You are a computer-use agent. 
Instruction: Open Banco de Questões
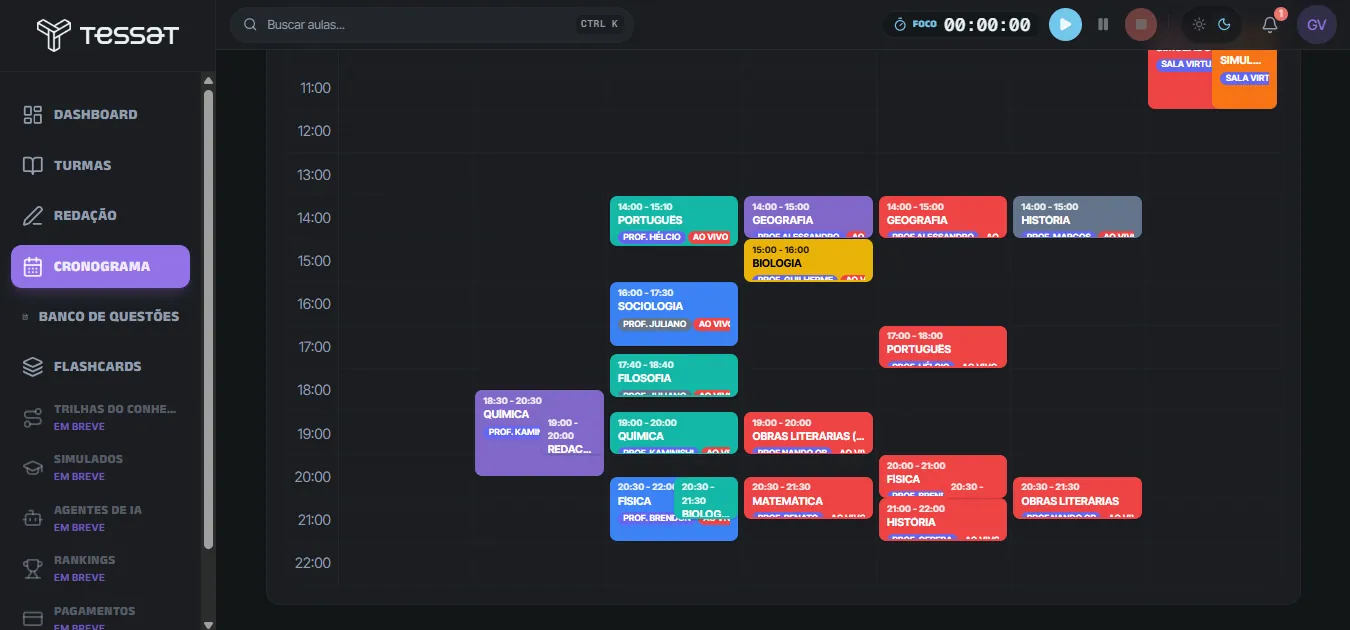pyautogui.click(x=100, y=316)
